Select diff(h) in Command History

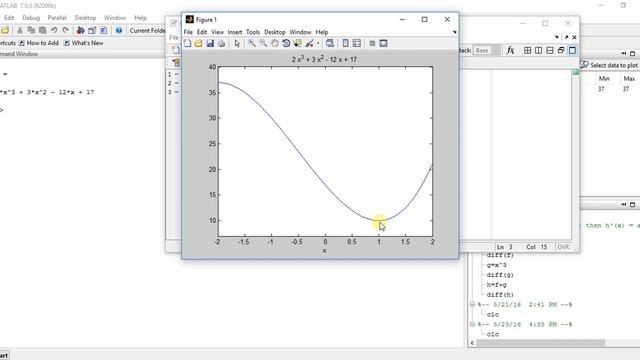pyautogui.click(x=500, y=295)
